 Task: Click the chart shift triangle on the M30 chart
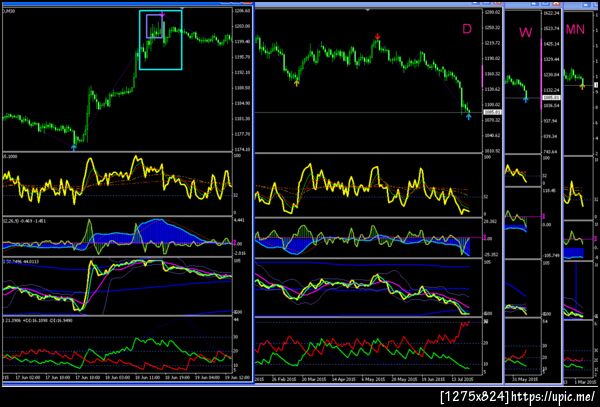[x=183, y=8]
